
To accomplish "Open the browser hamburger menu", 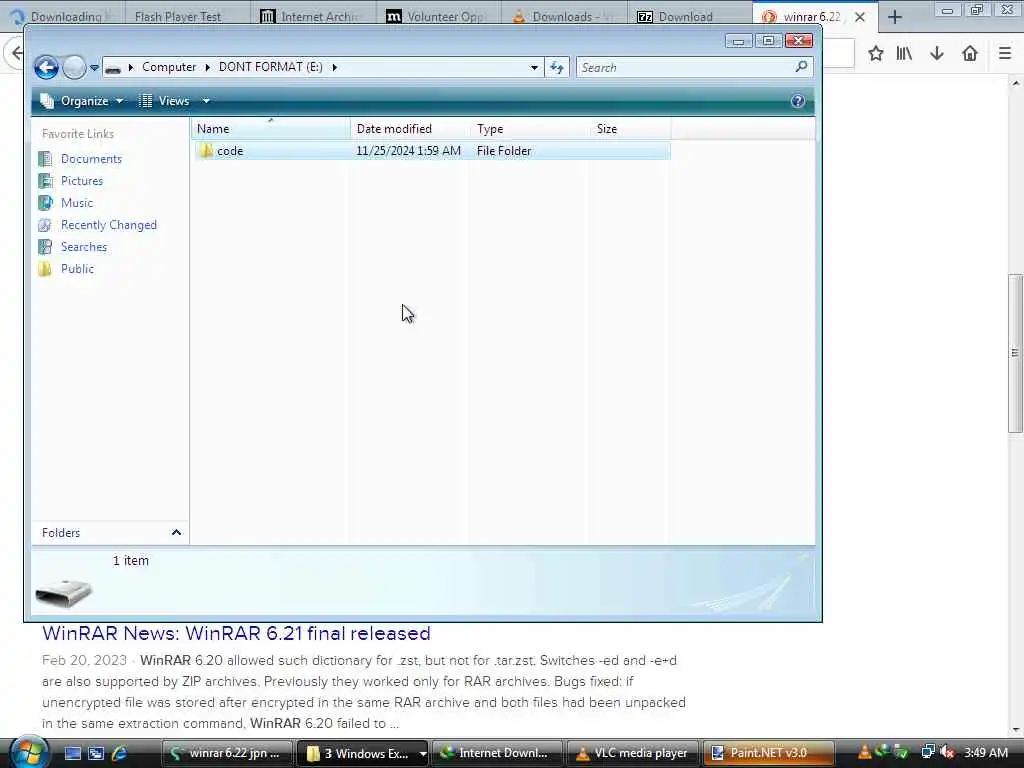I will coord(1005,54).
